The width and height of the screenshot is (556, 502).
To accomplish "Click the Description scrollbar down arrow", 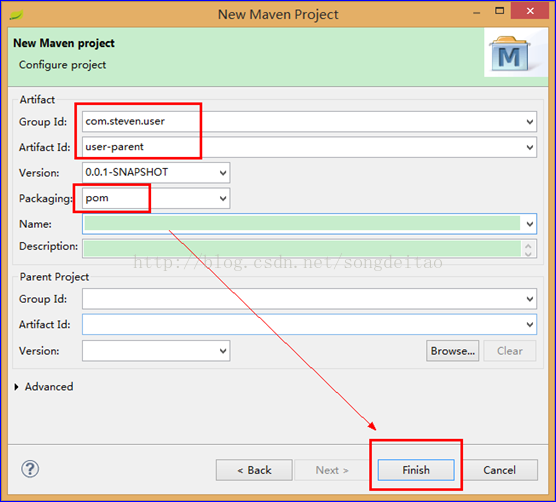I will point(528,253).
